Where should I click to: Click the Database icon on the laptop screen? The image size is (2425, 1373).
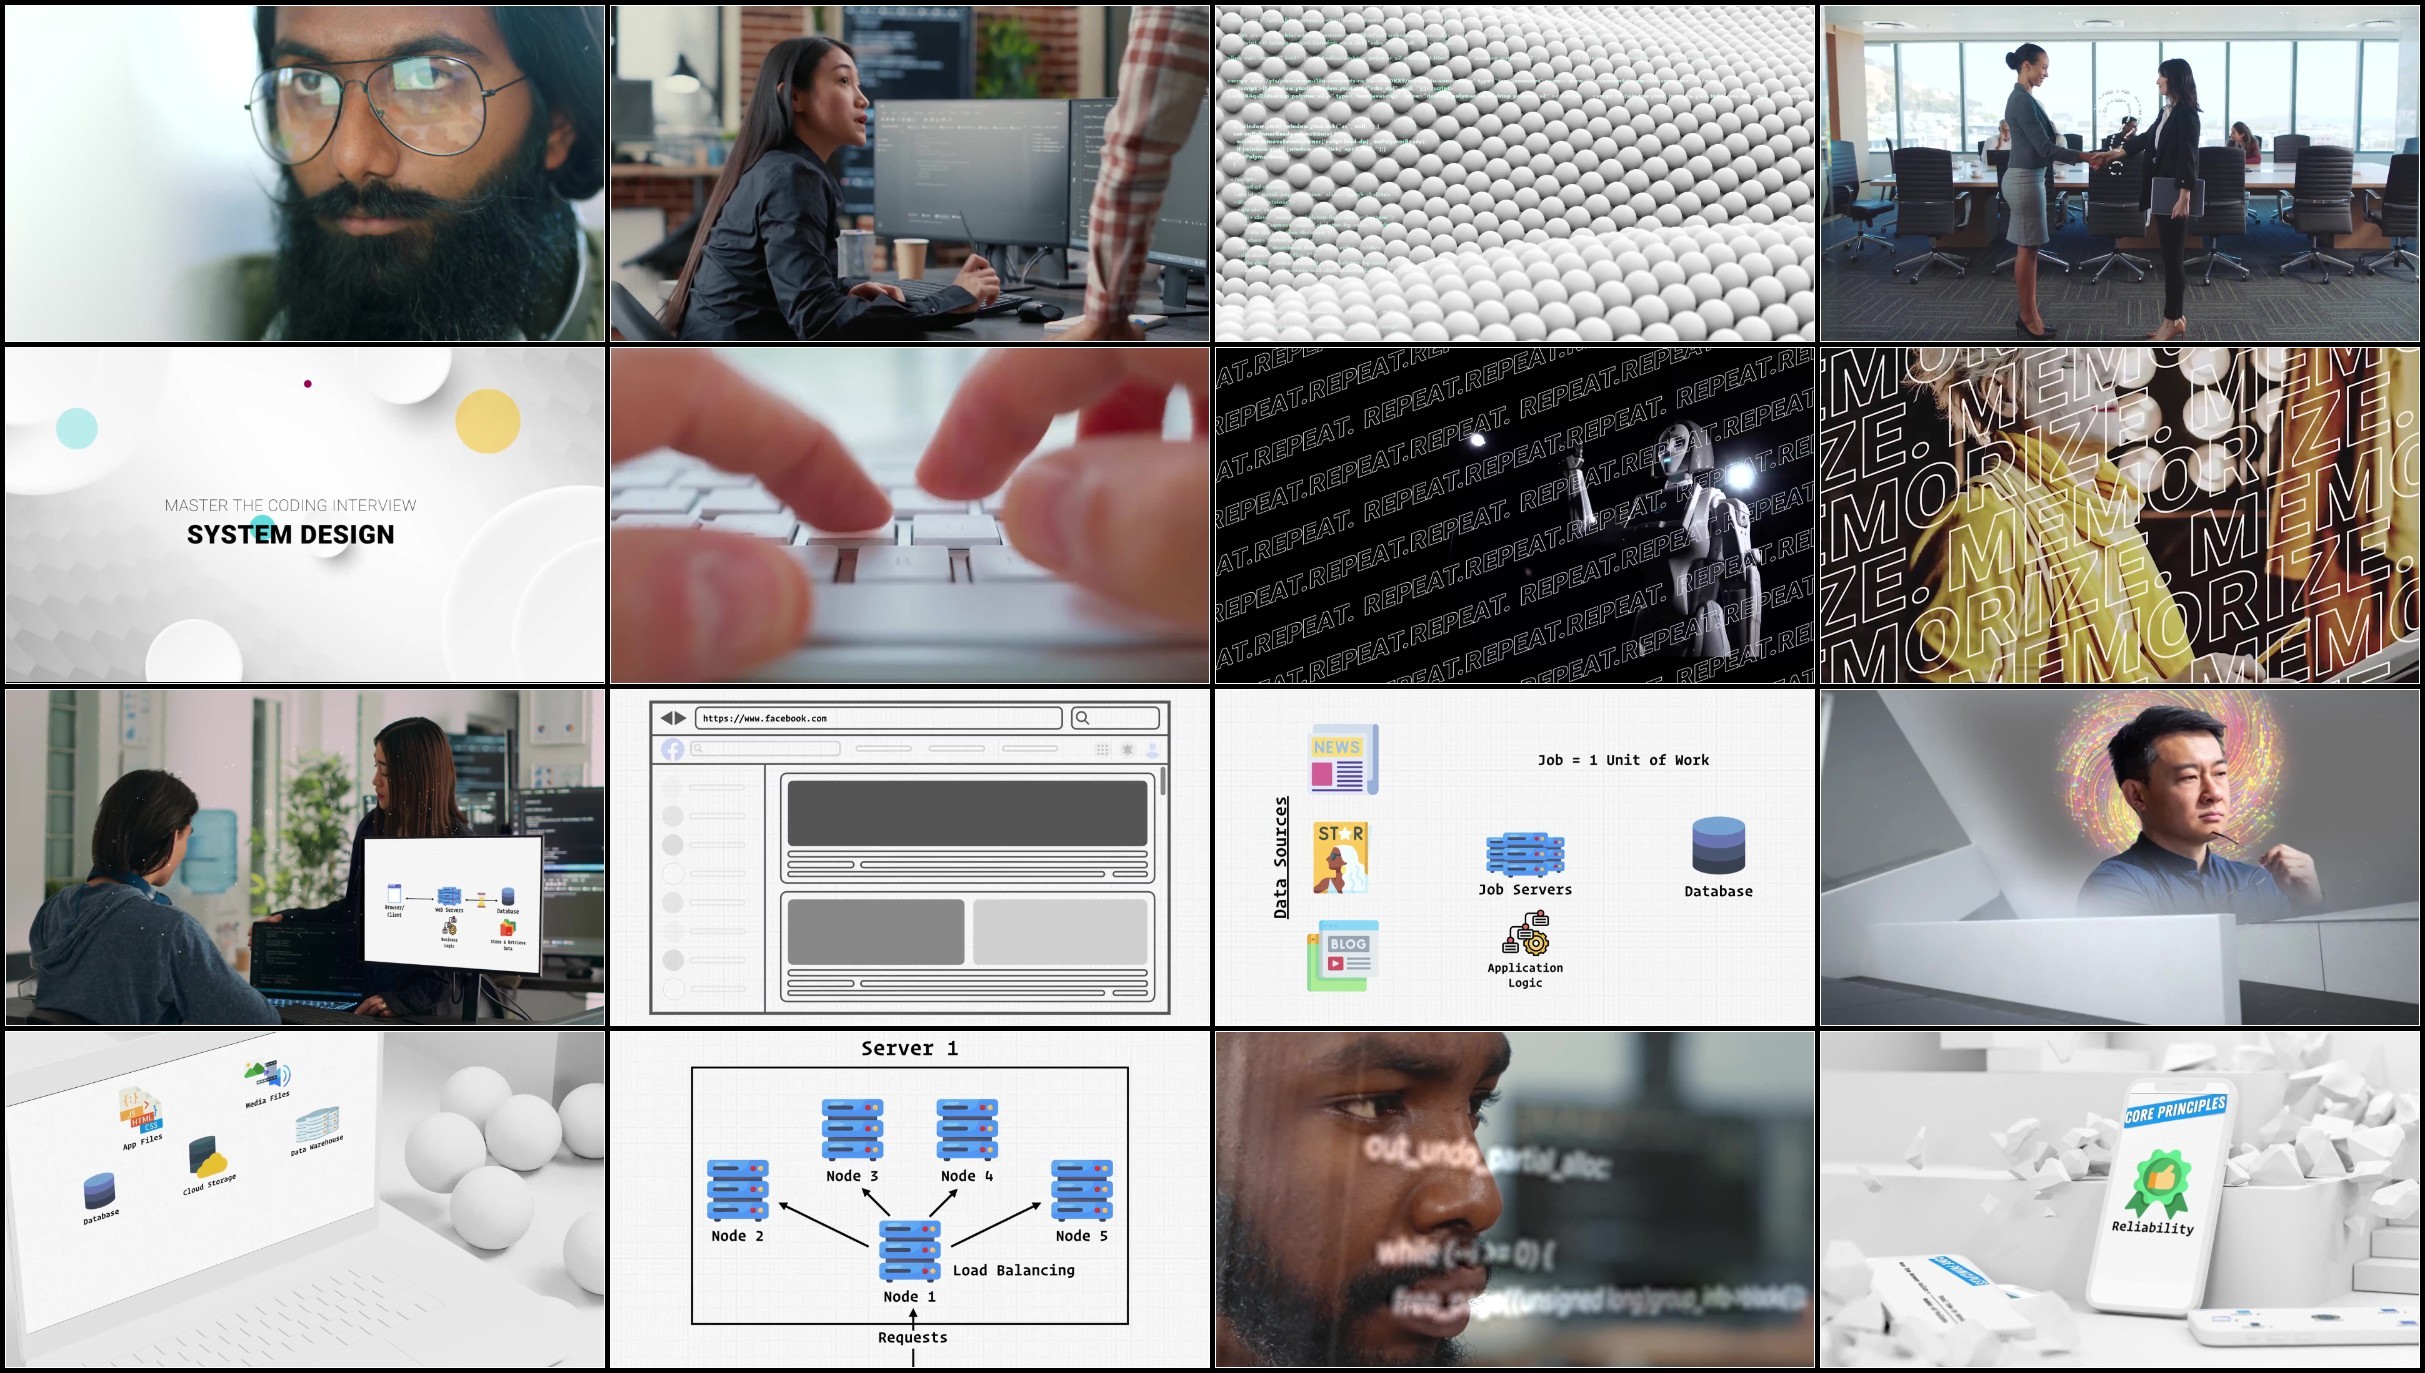pos(99,1191)
